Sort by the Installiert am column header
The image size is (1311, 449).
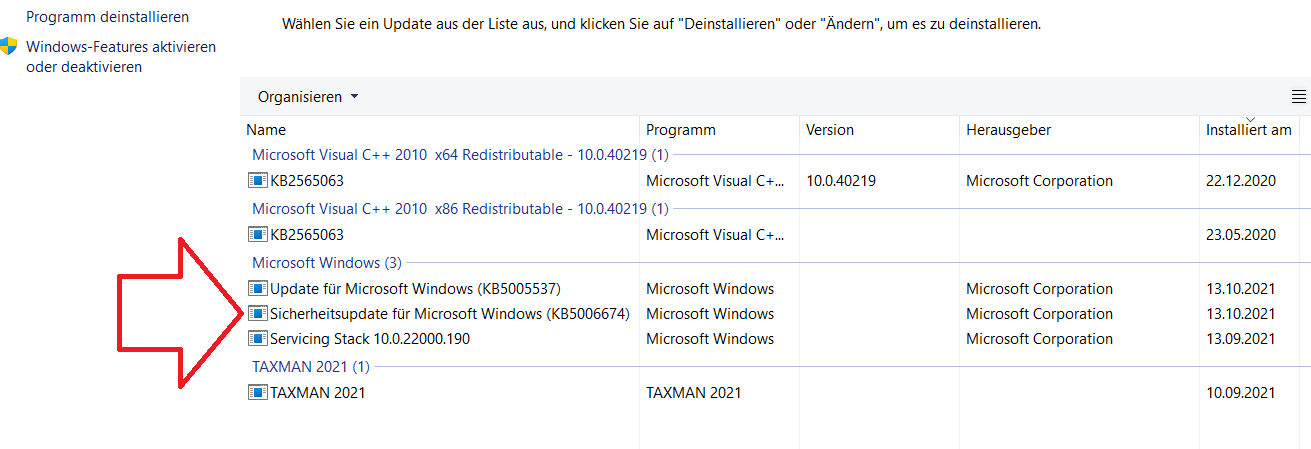pyautogui.click(x=1249, y=130)
